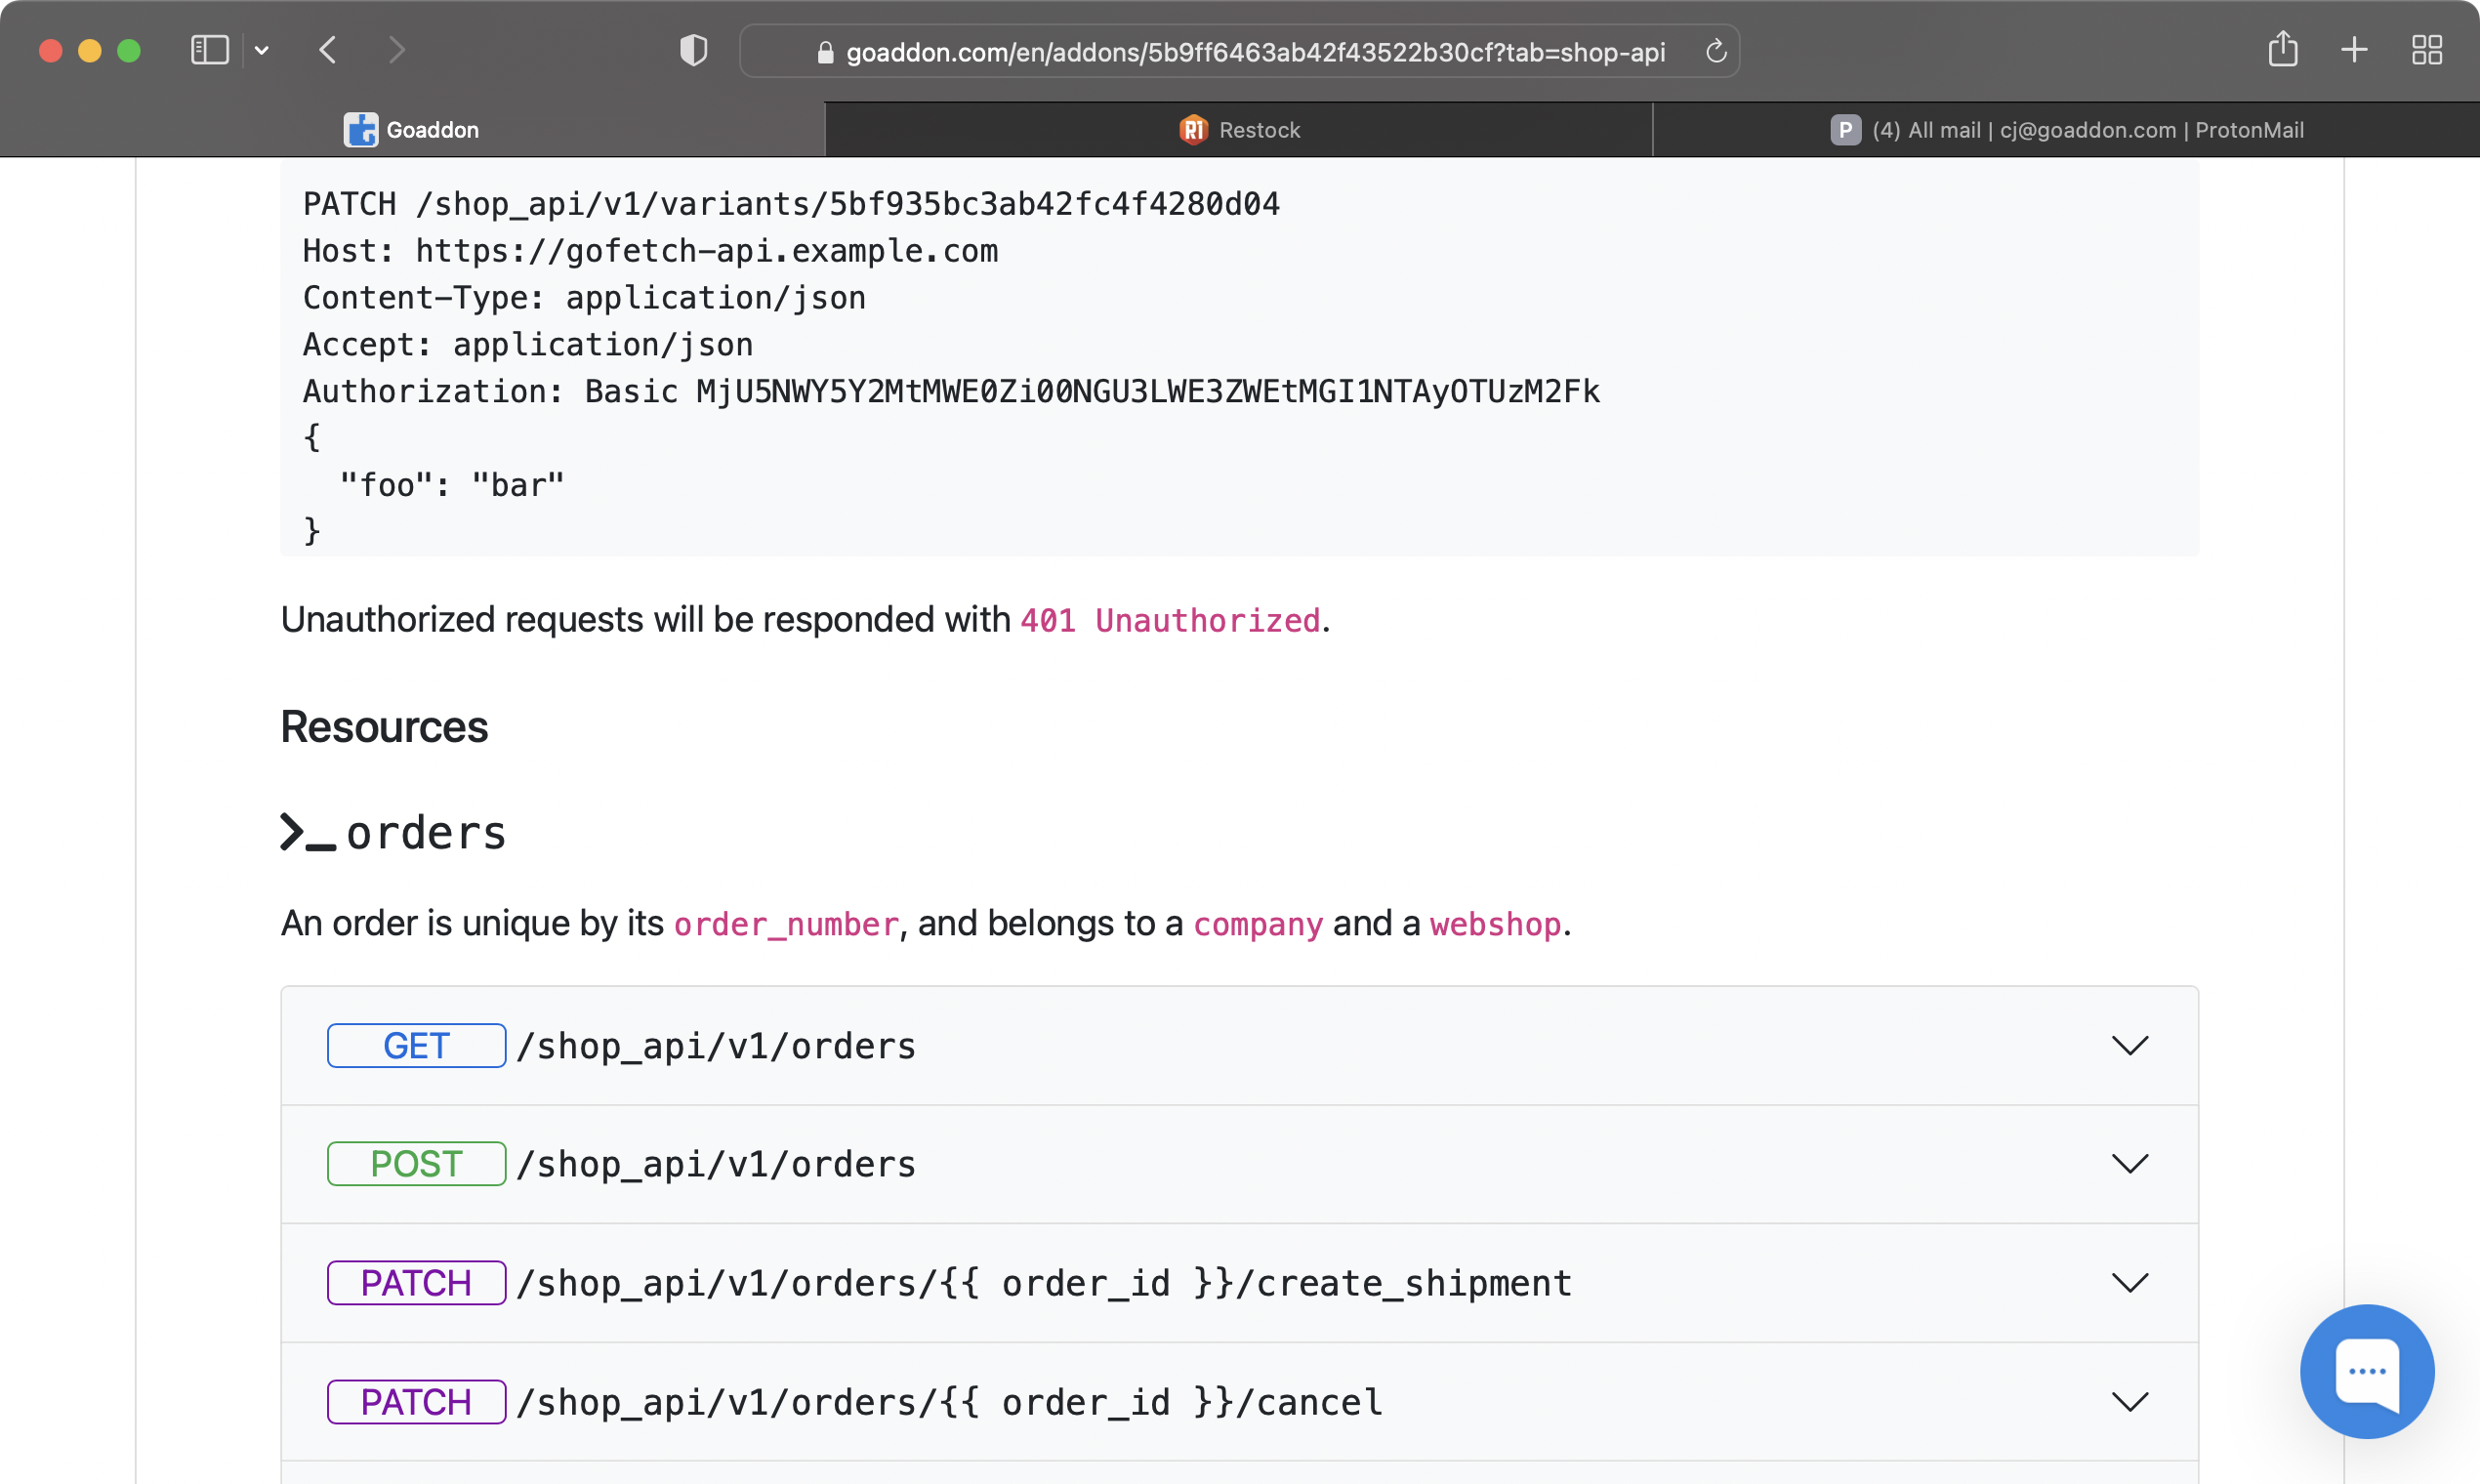Click the POST method badge
The height and width of the screenshot is (1484, 2480).
416,1164
